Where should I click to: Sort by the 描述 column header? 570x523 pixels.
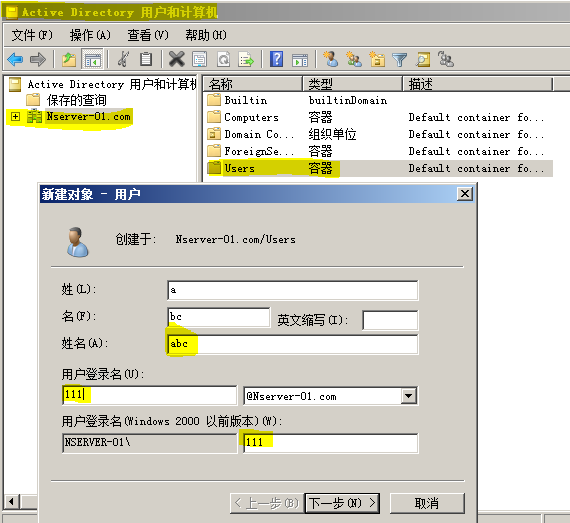pos(478,84)
